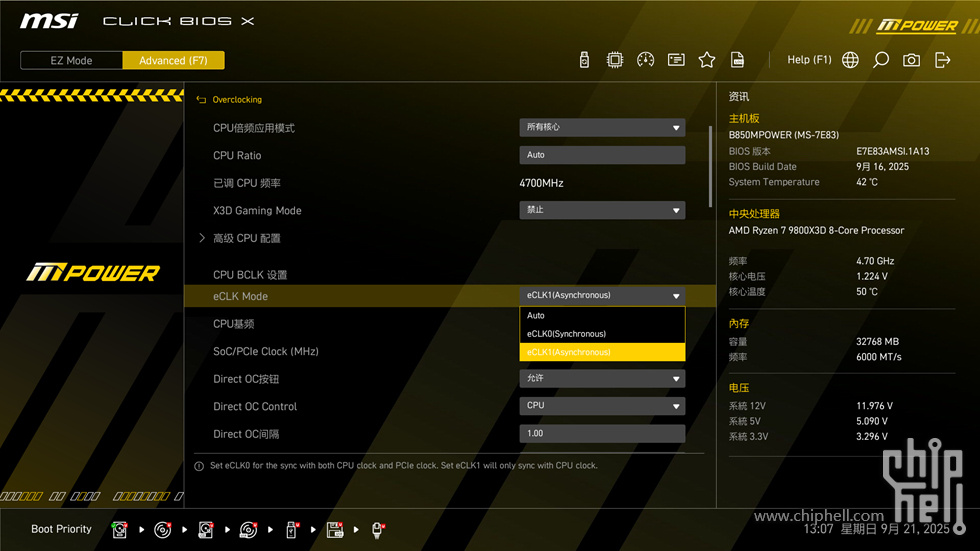Image resolution: width=980 pixels, height=551 pixels.
Task: Click the 32768 MB memory capacity value
Action: coord(878,342)
